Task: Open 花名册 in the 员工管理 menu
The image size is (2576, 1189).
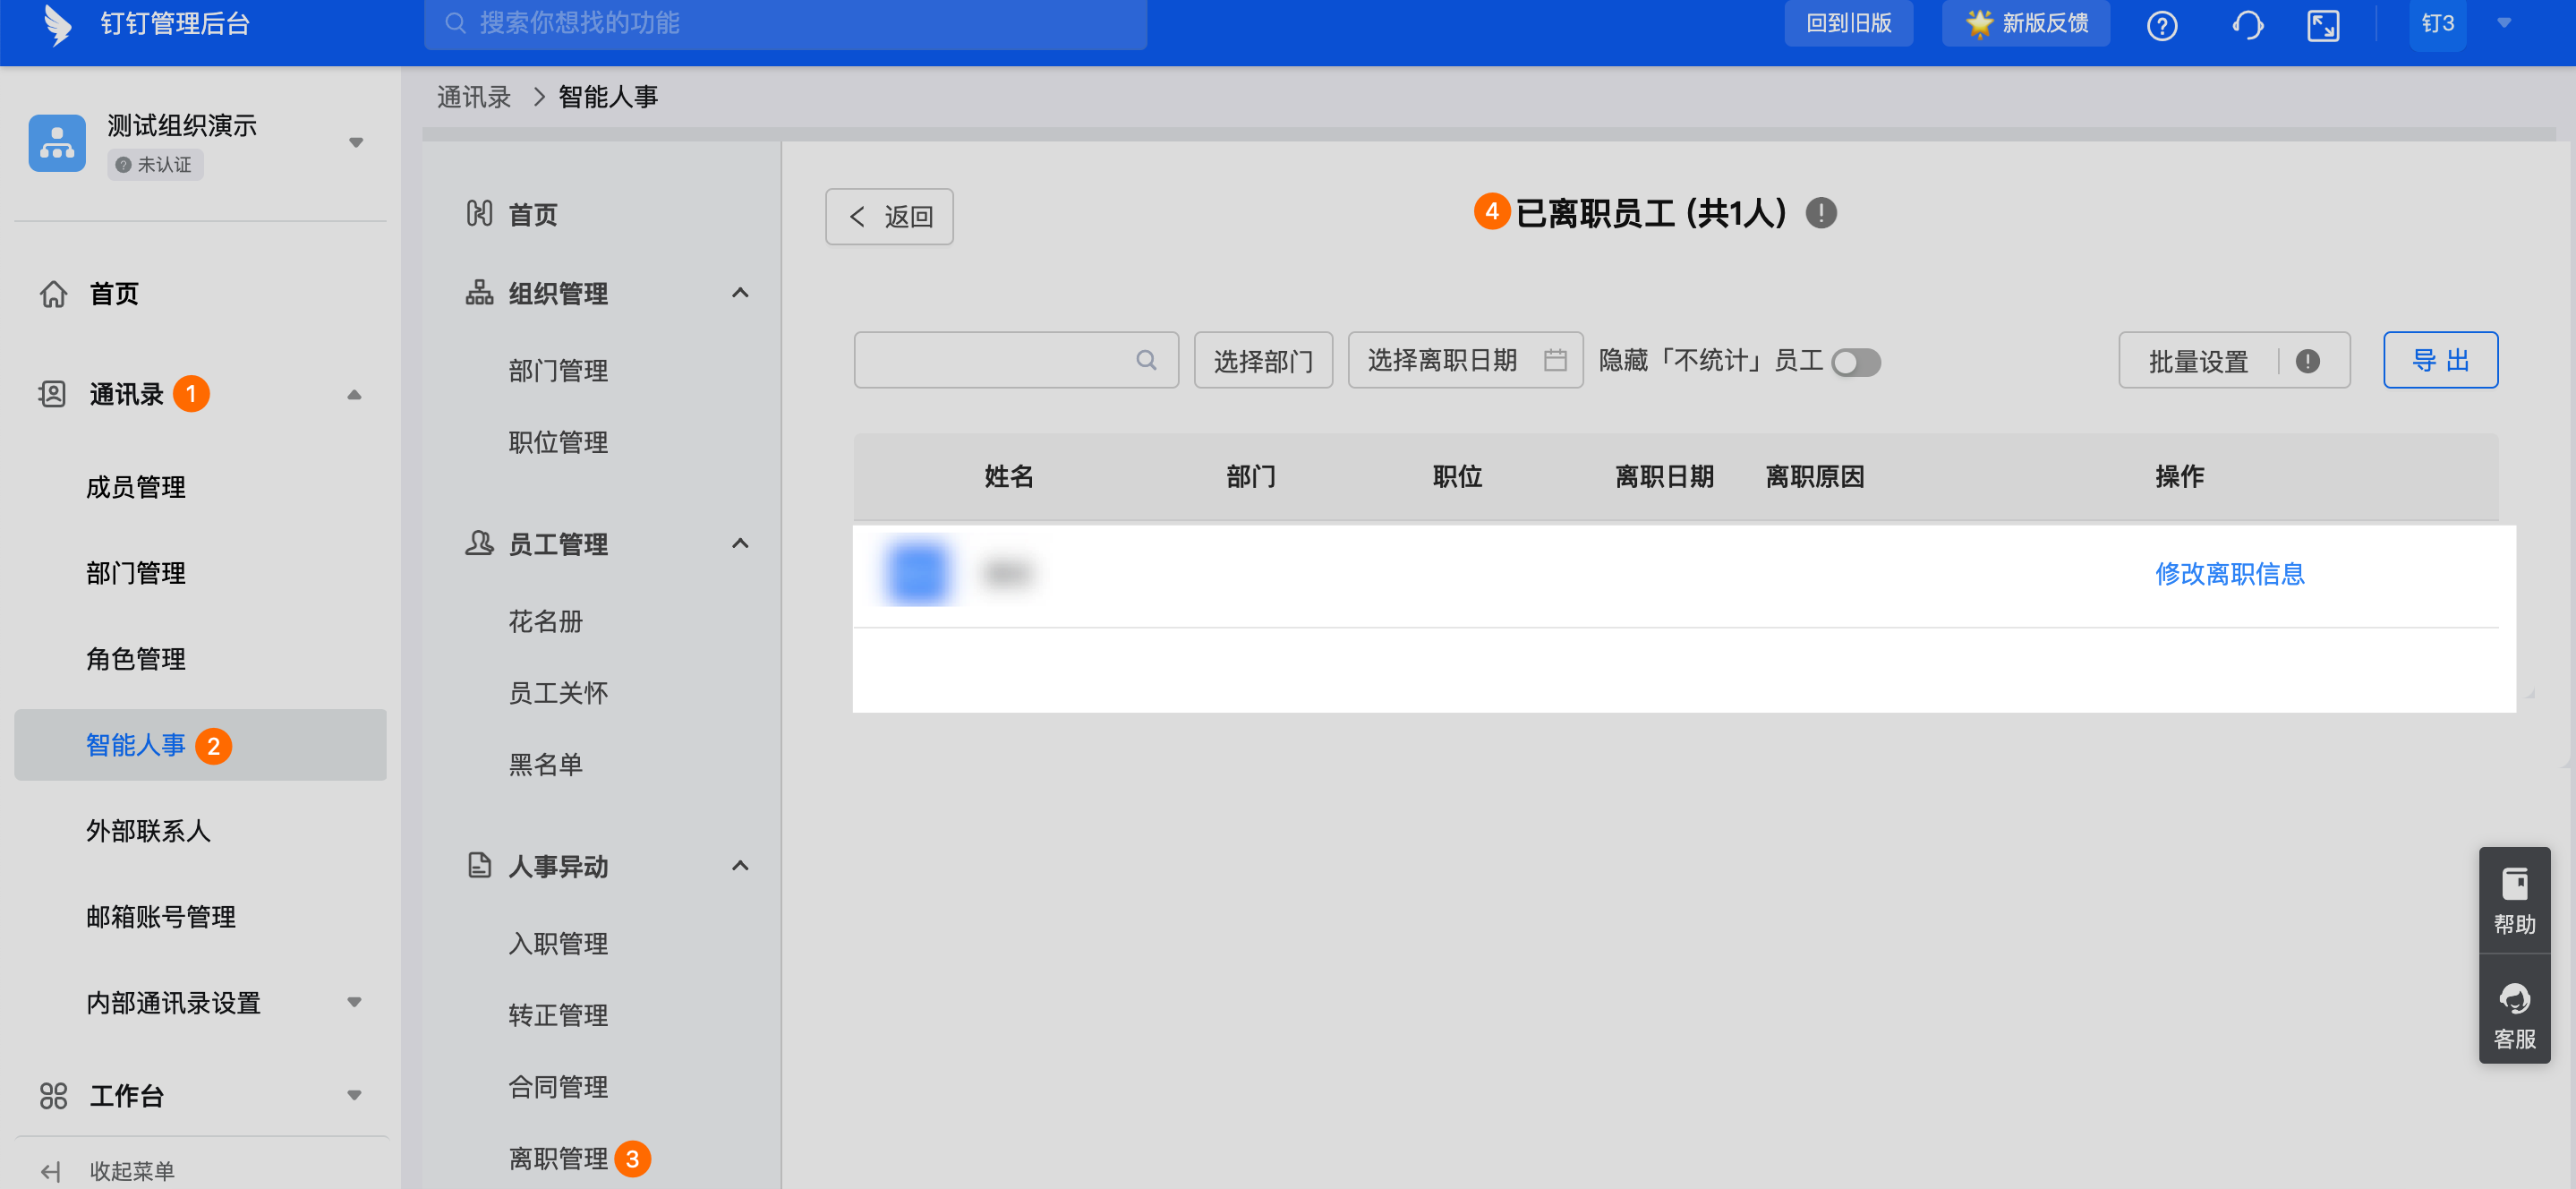Action: click(545, 621)
